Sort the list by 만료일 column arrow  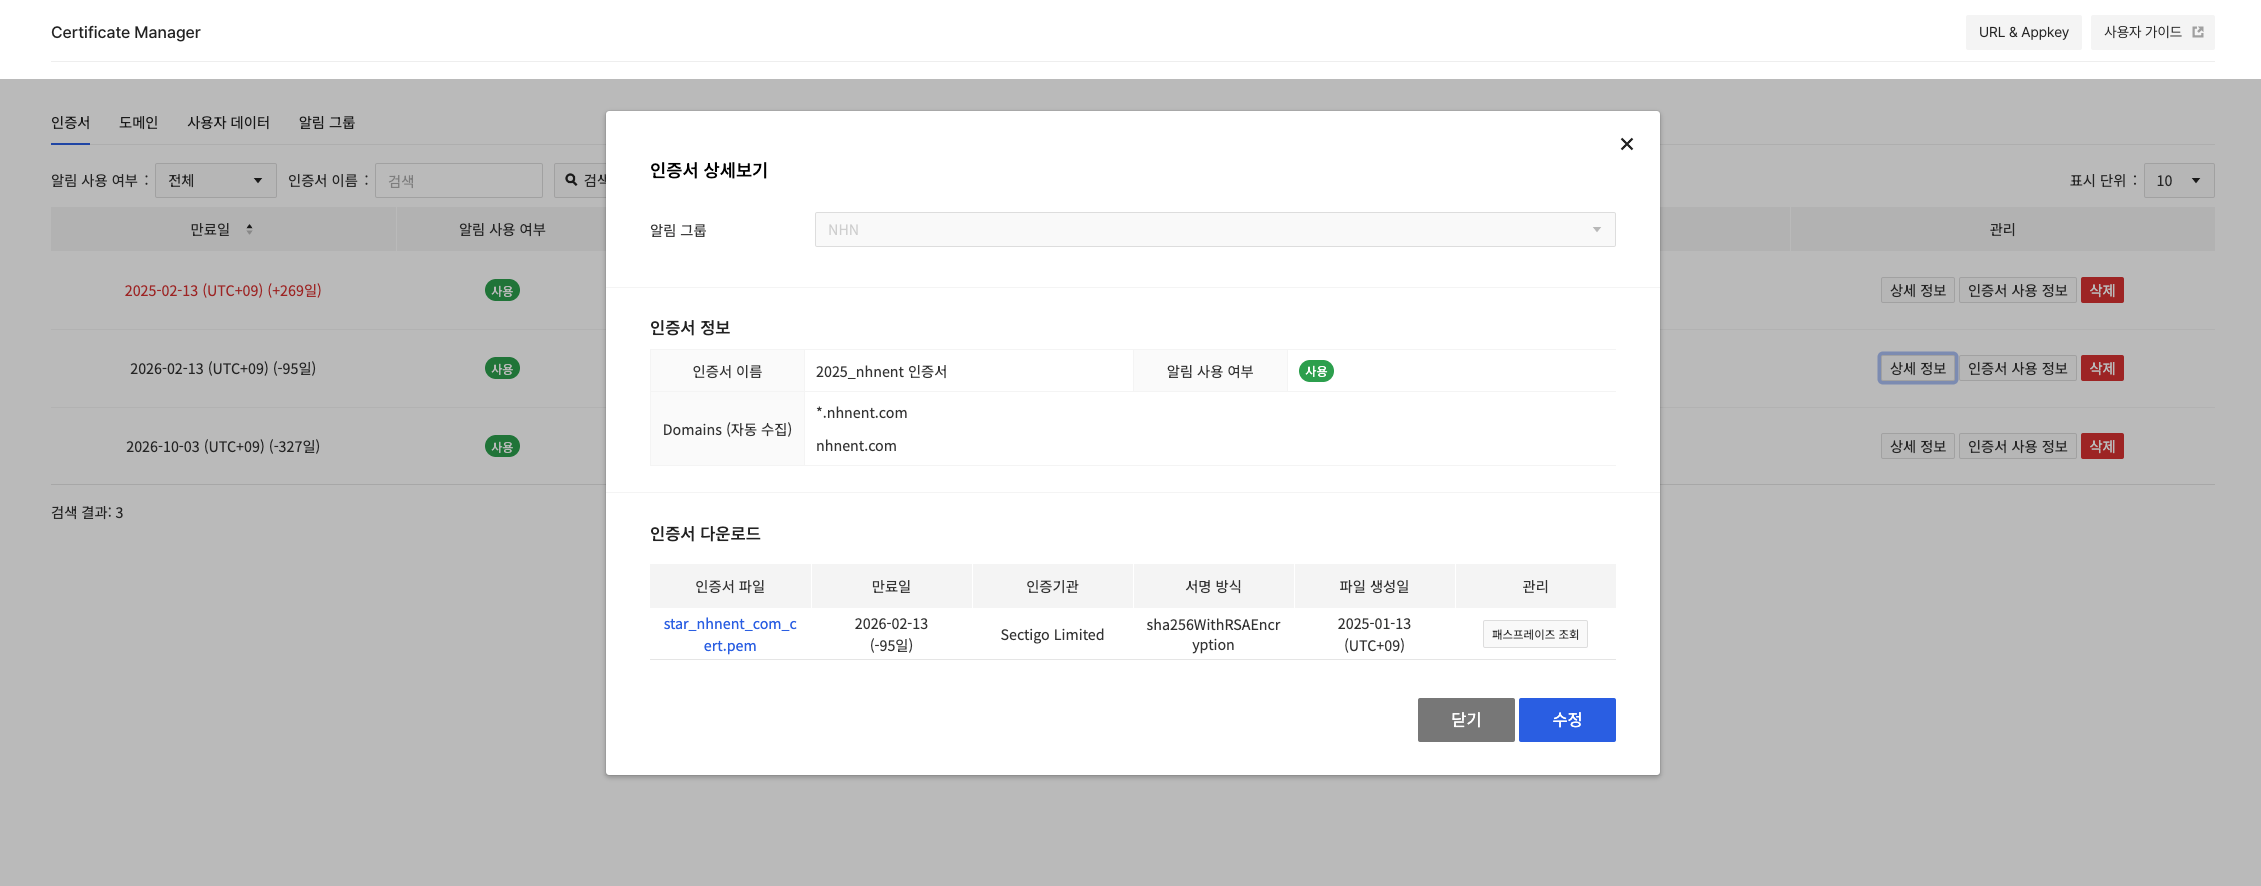249,229
